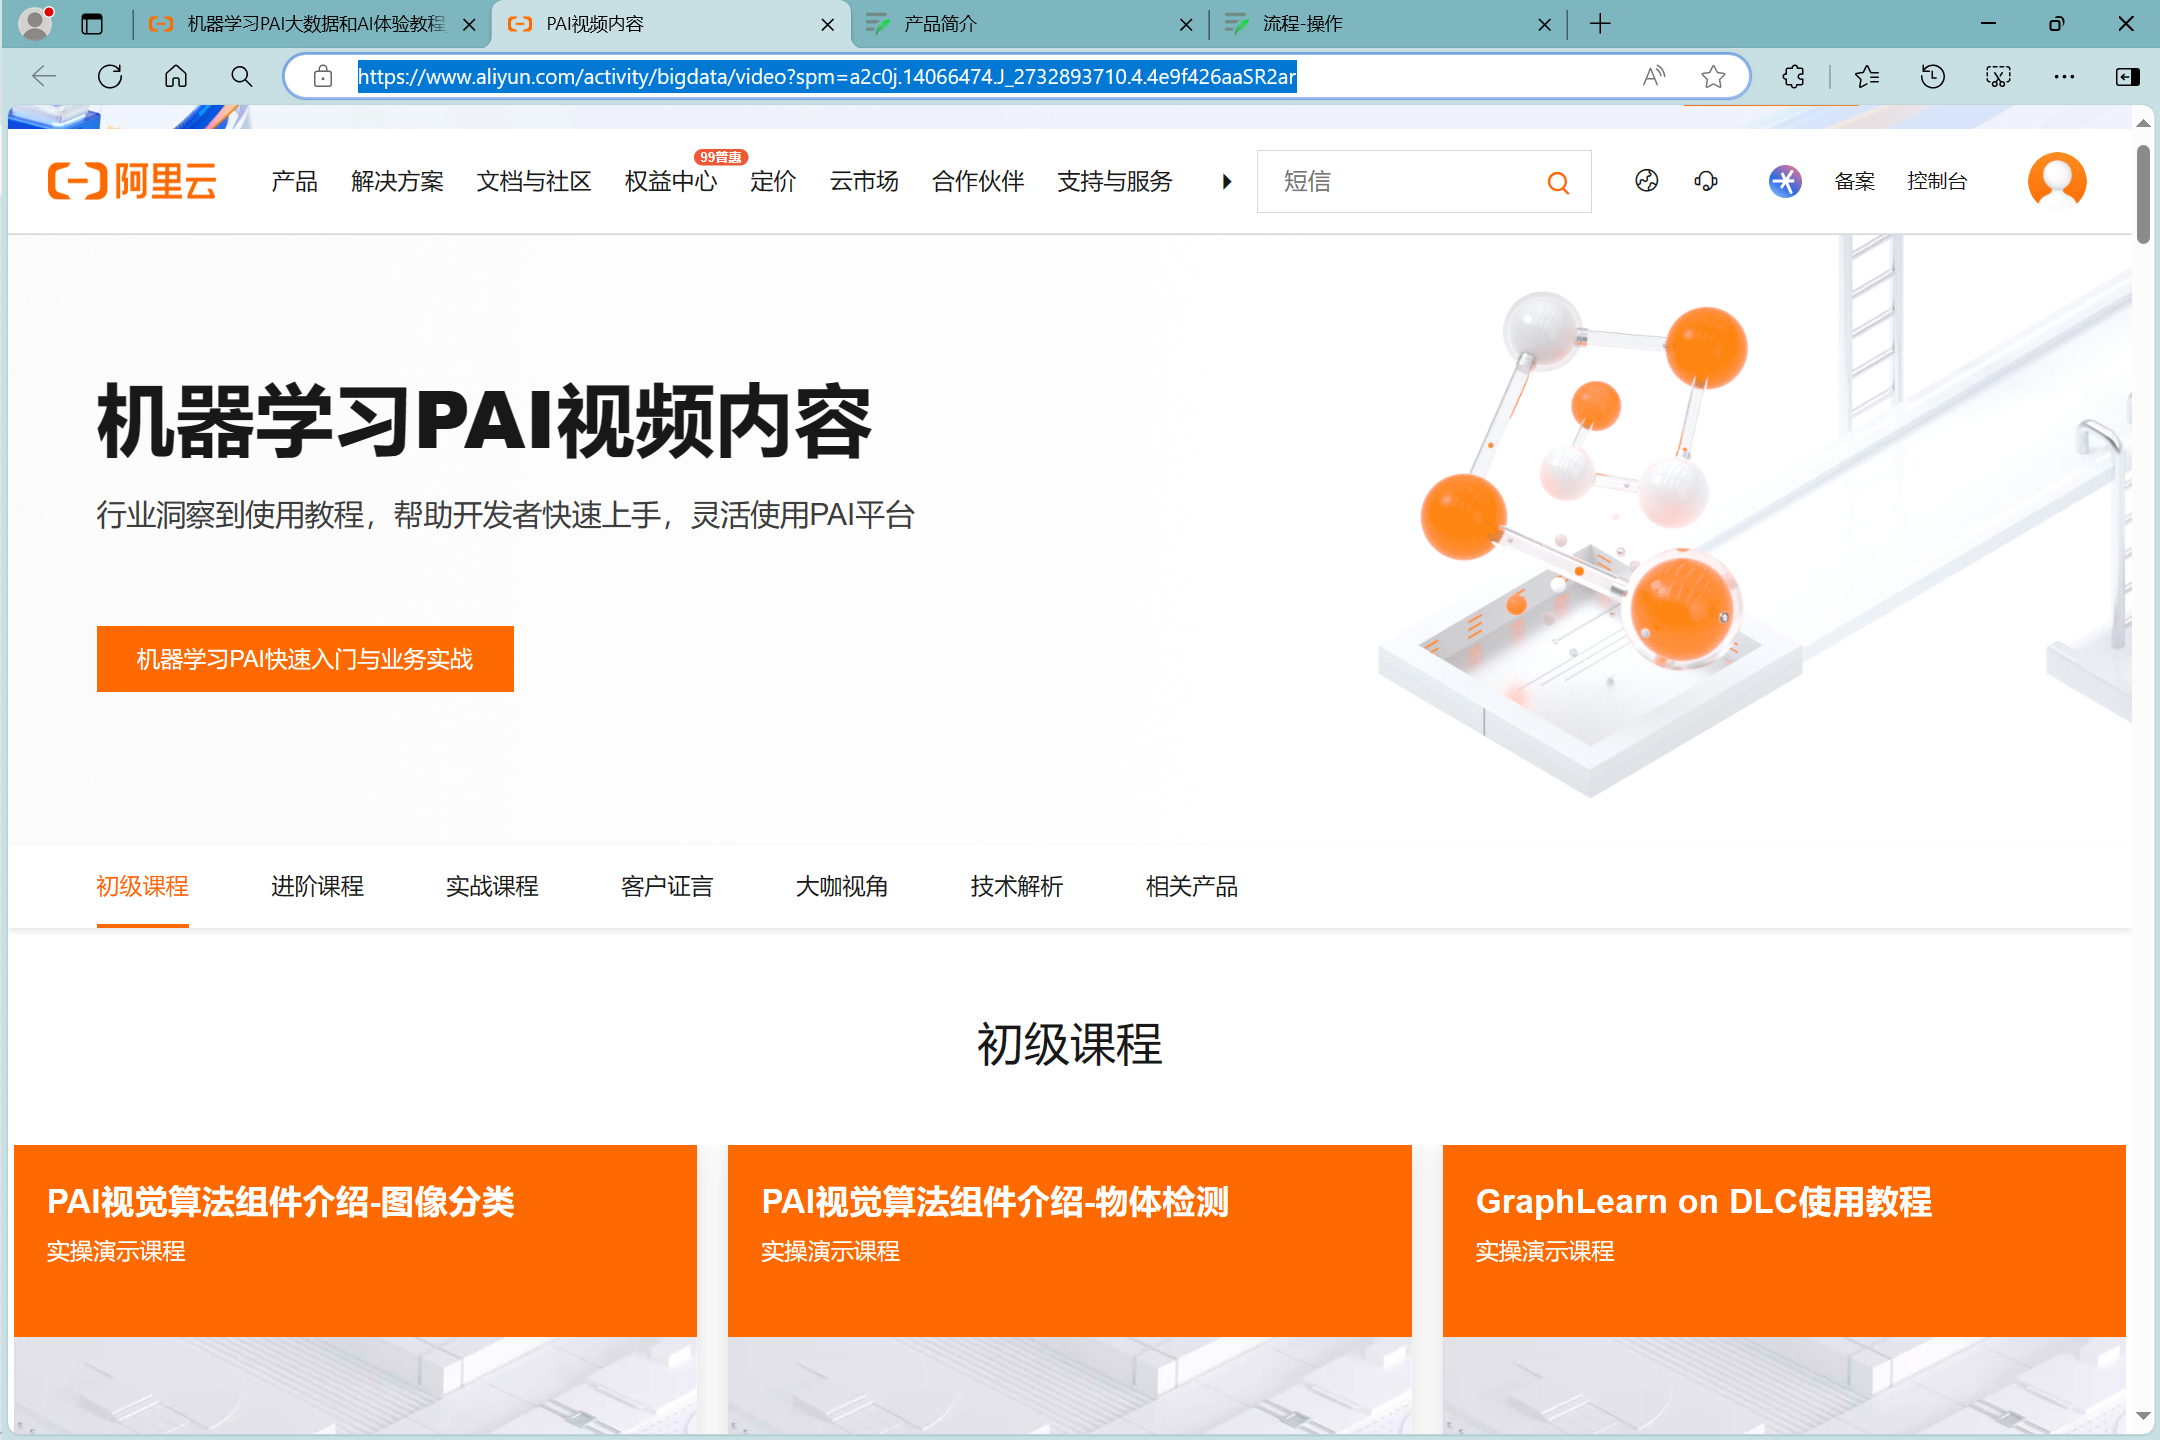Open the GraphLearn on DLC使用教程 card
Screen dimensions: 2160x1440
[1784, 1288]
